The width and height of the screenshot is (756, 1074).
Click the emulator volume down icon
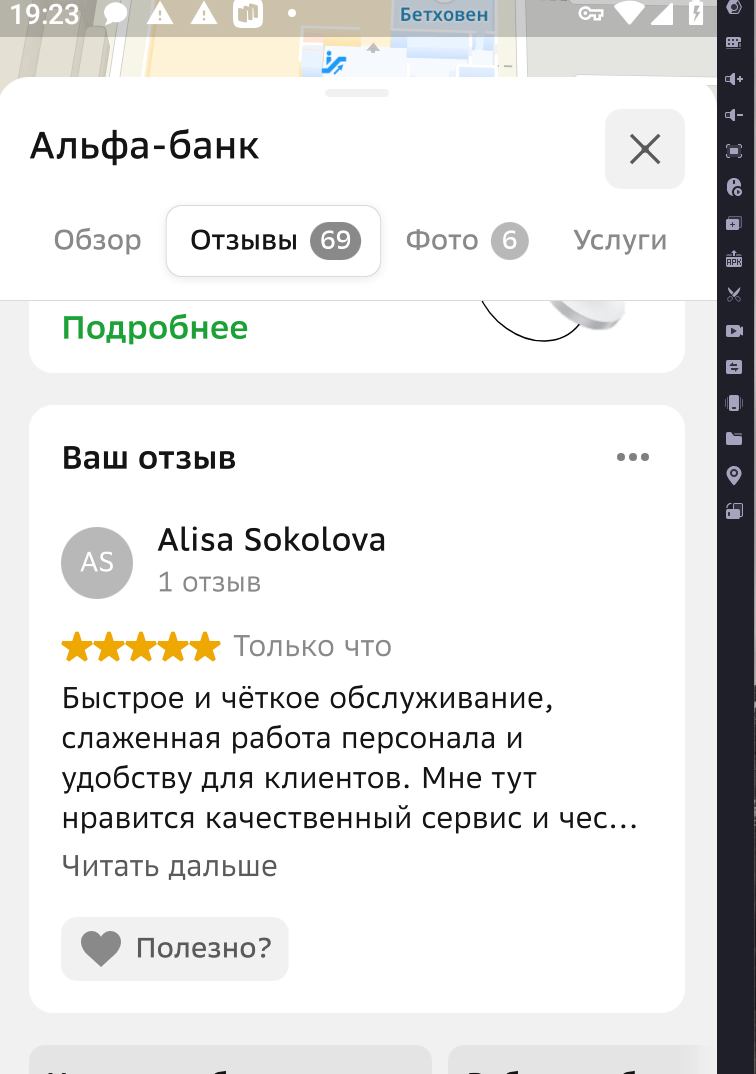[734, 115]
